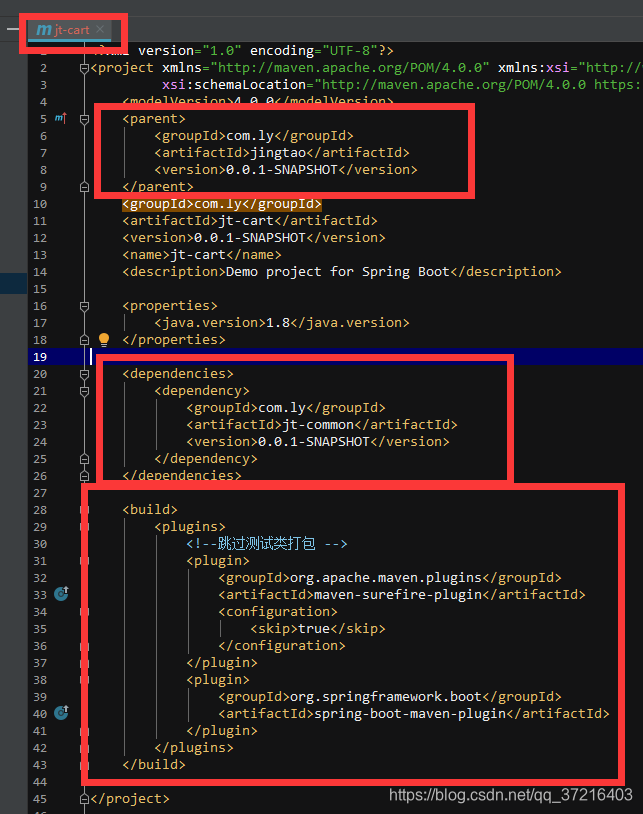Click the name jt-cart element line

point(202,255)
